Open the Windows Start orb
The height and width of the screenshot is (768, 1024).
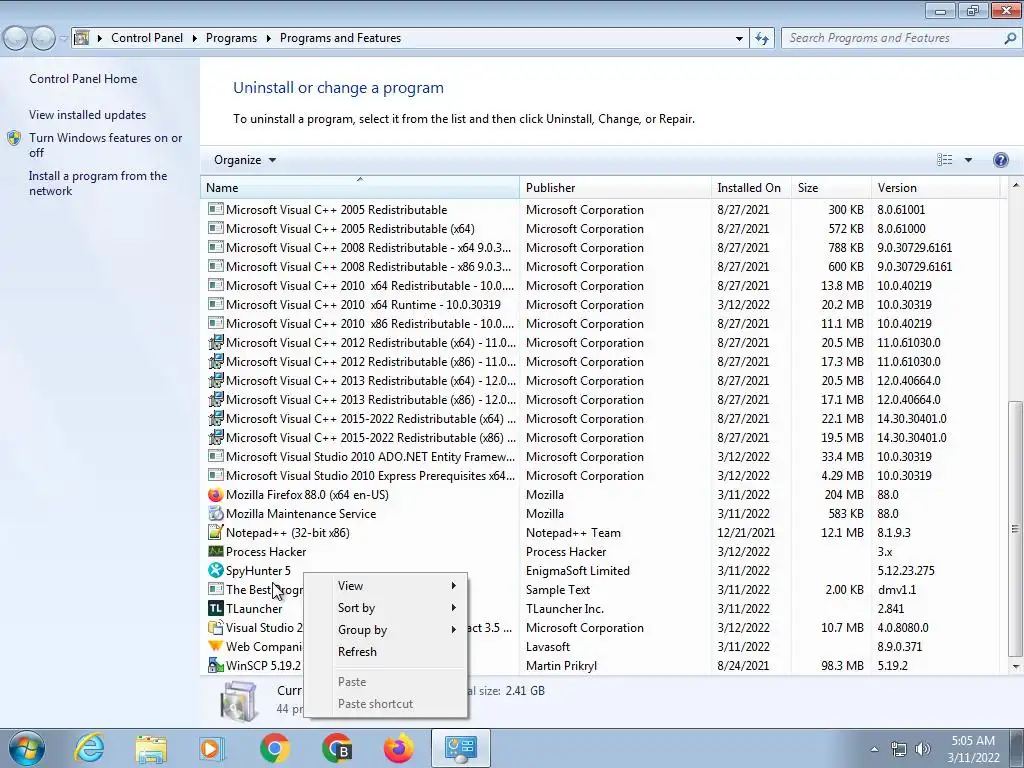[27, 748]
